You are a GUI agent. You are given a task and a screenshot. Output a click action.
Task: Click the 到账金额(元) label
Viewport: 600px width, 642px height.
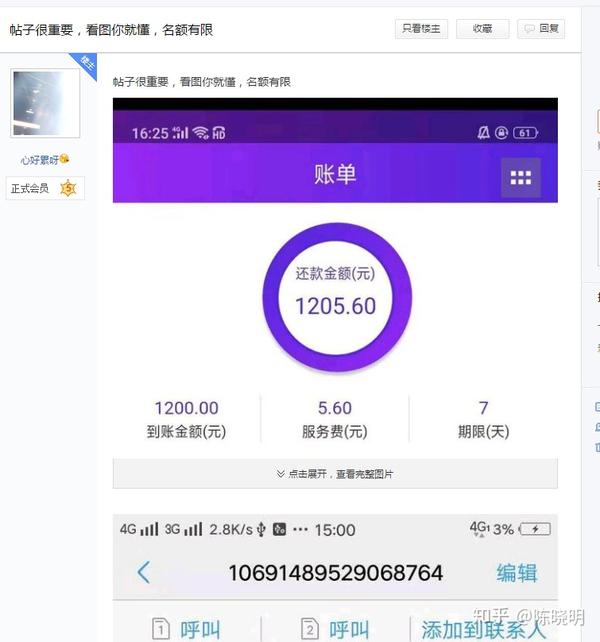pos(186,432)
